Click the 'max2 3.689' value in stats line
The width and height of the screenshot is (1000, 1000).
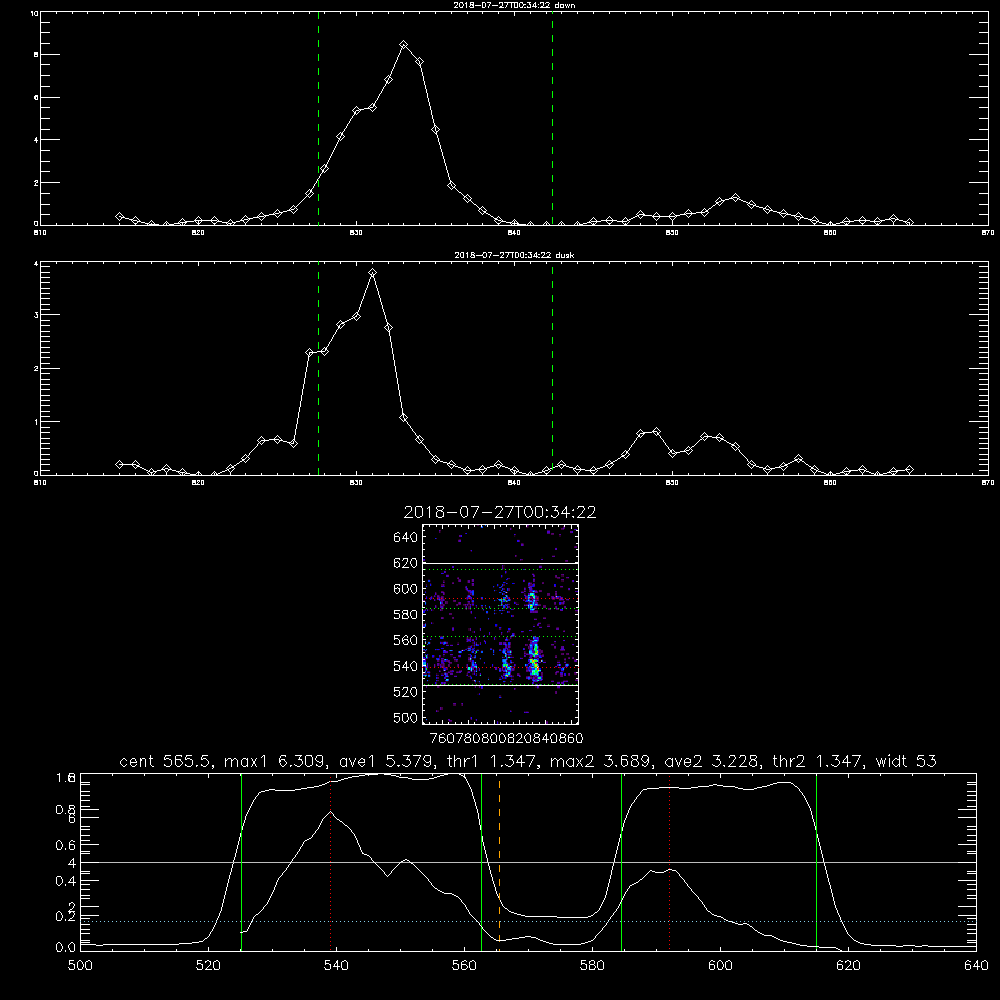601,761
